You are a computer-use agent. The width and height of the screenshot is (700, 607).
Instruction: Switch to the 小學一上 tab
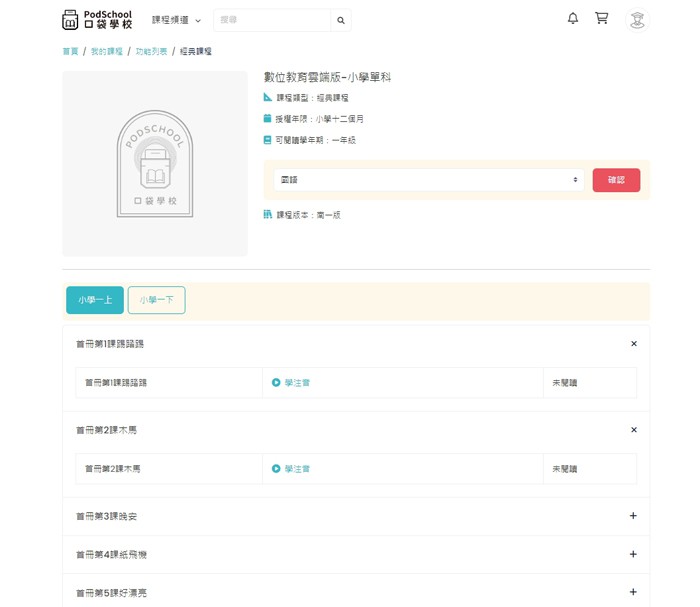pos(95,300)
